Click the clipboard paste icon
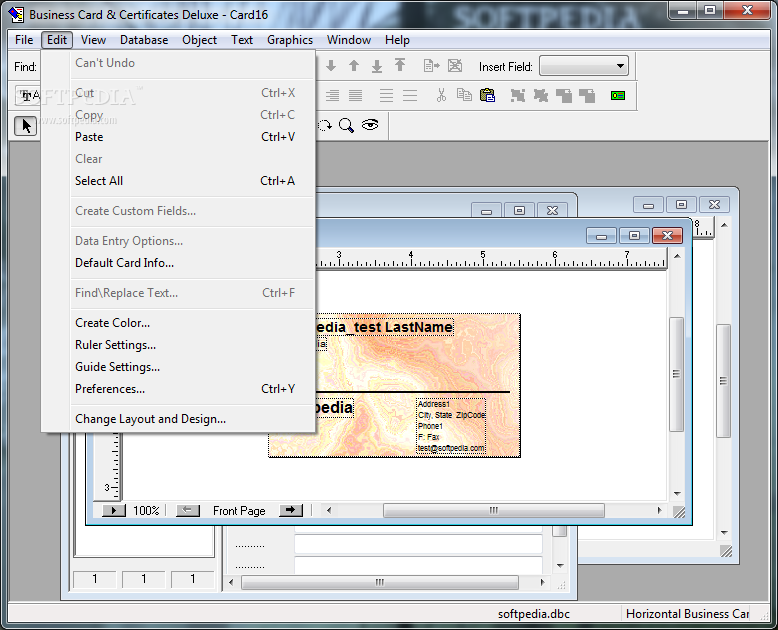 point(487,95)
